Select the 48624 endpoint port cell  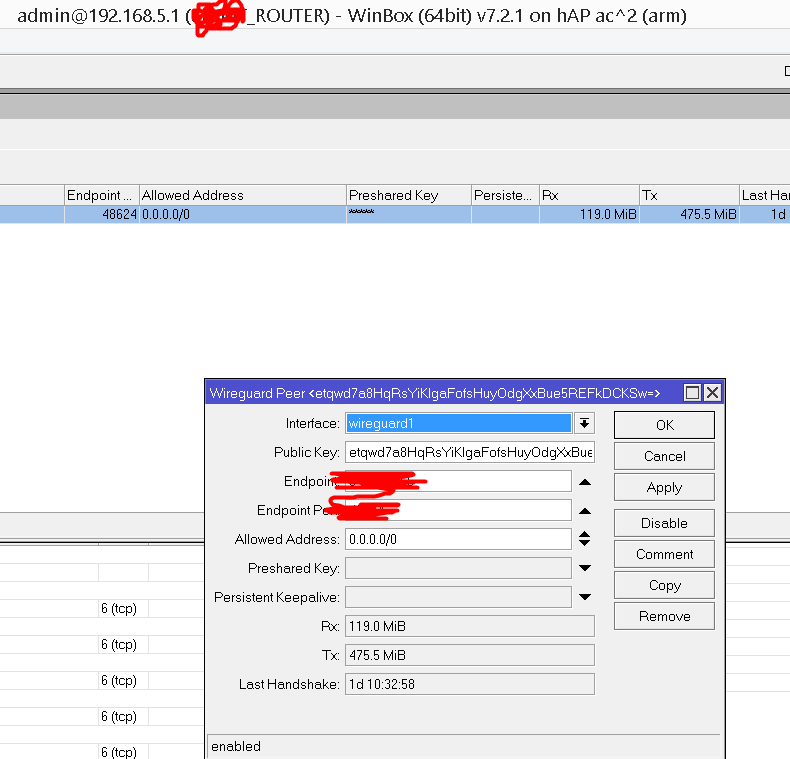click(102, 214)
